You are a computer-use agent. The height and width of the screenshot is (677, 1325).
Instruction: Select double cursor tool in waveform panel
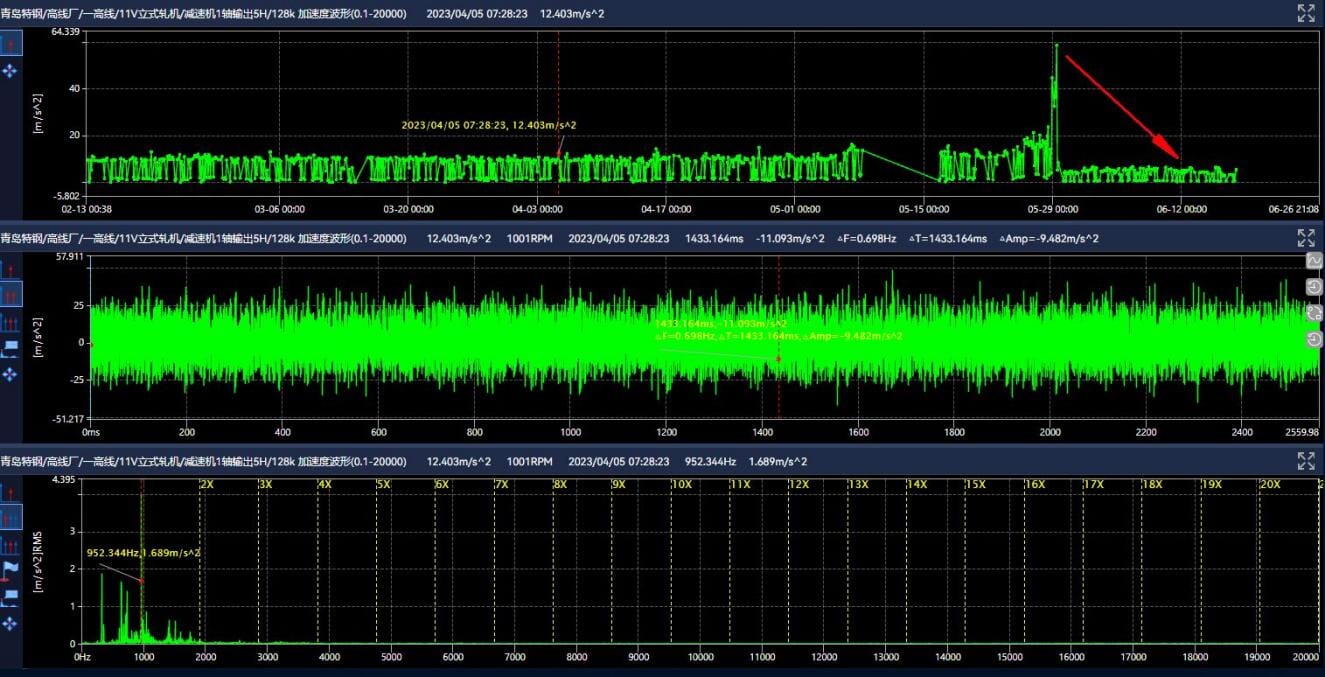pos(10,295)
